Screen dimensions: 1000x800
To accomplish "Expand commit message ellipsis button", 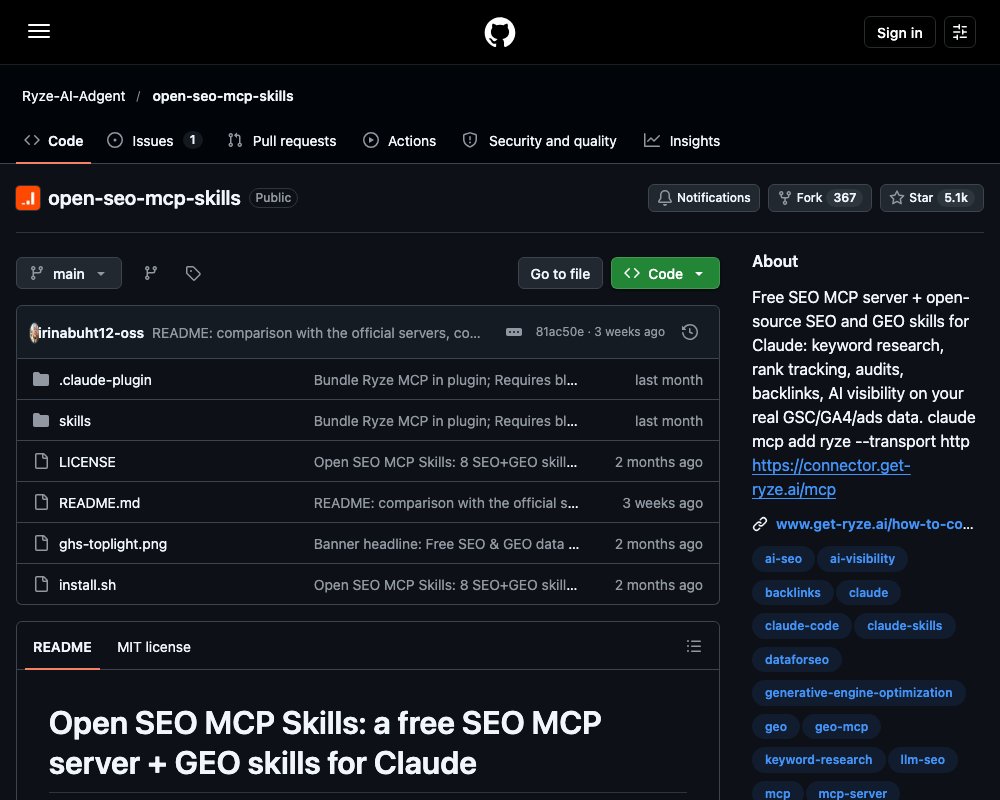I will click(x=513, y=332).
